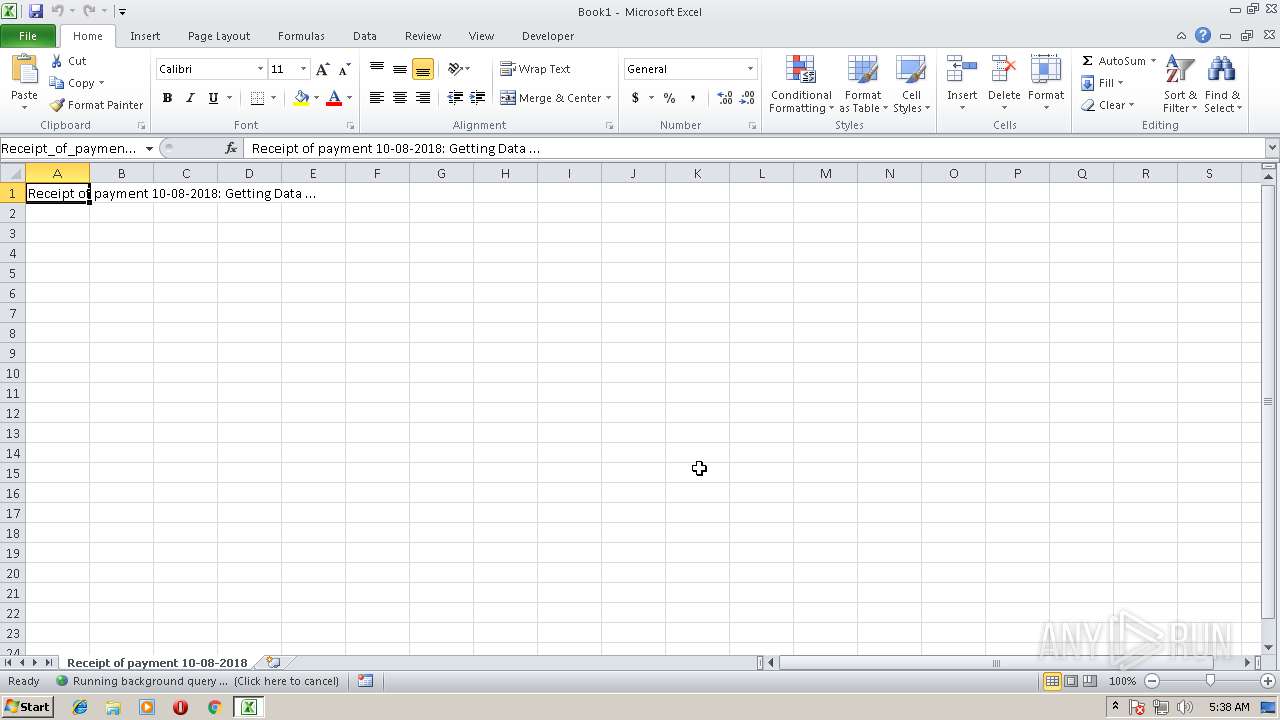Image resolution: width=1280 pixels, height=720 pixels.
Task: Increase indent
Action: 478,98
